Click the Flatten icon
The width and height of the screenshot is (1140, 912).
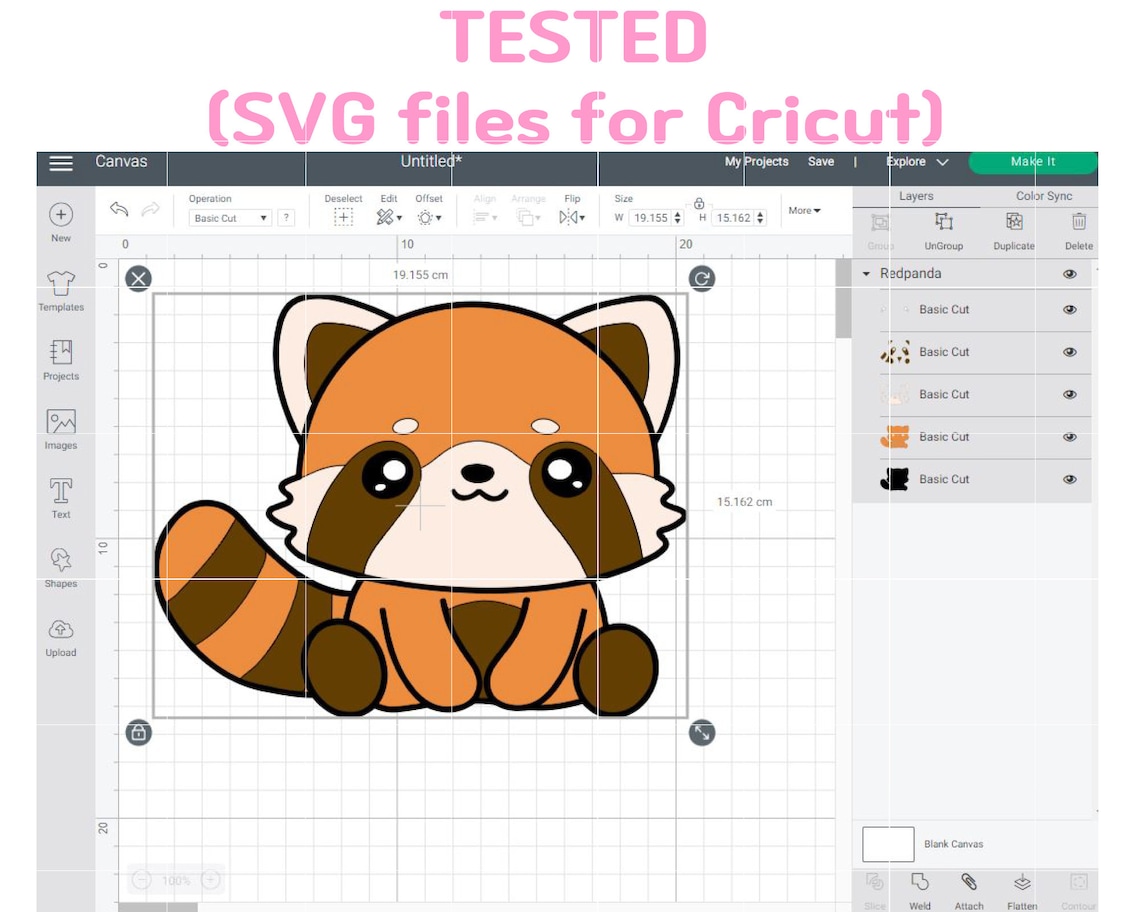tap(1022, 884)
